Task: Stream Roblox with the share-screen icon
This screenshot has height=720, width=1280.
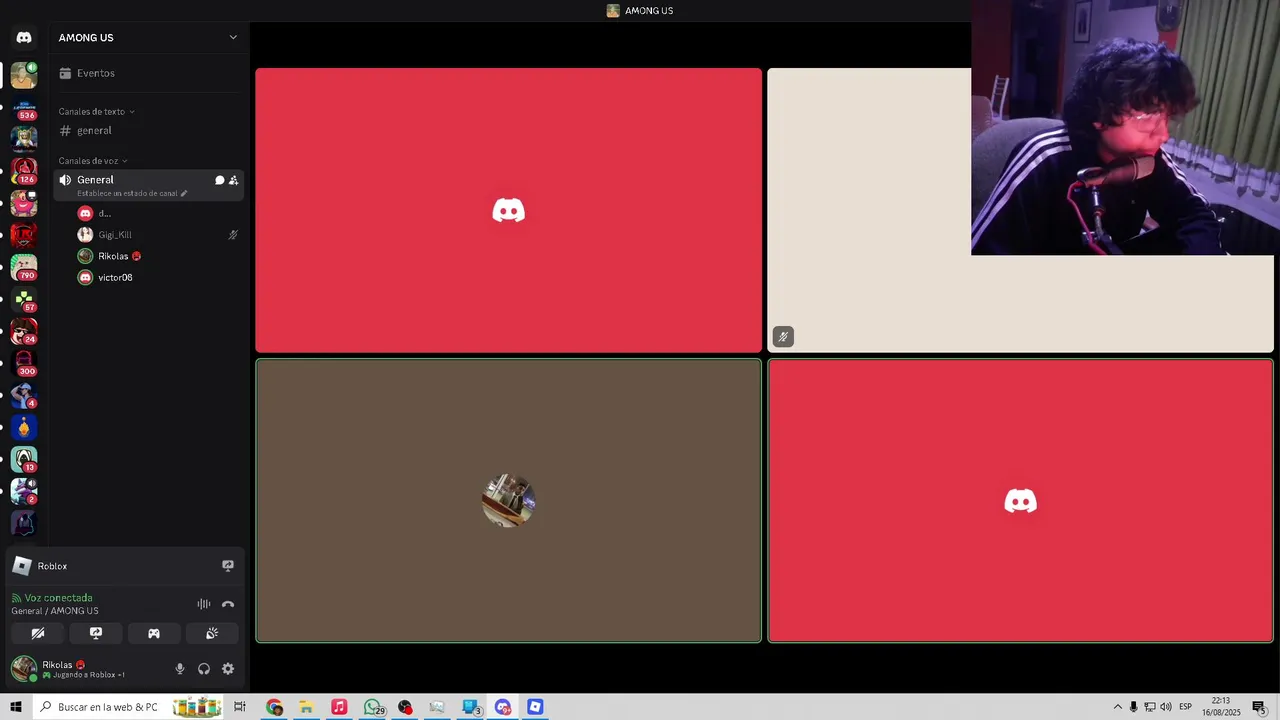Action: point(228,566)
